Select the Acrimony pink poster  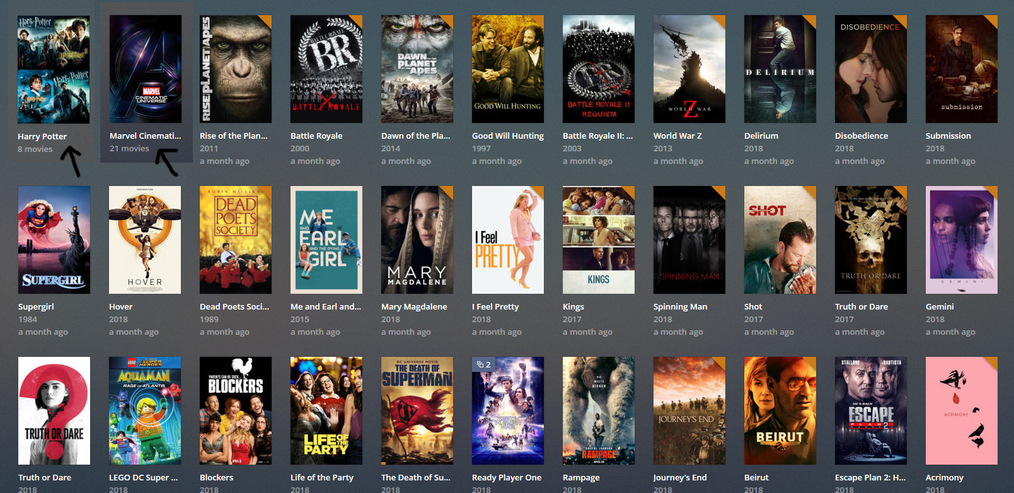(x=962, y=411)
